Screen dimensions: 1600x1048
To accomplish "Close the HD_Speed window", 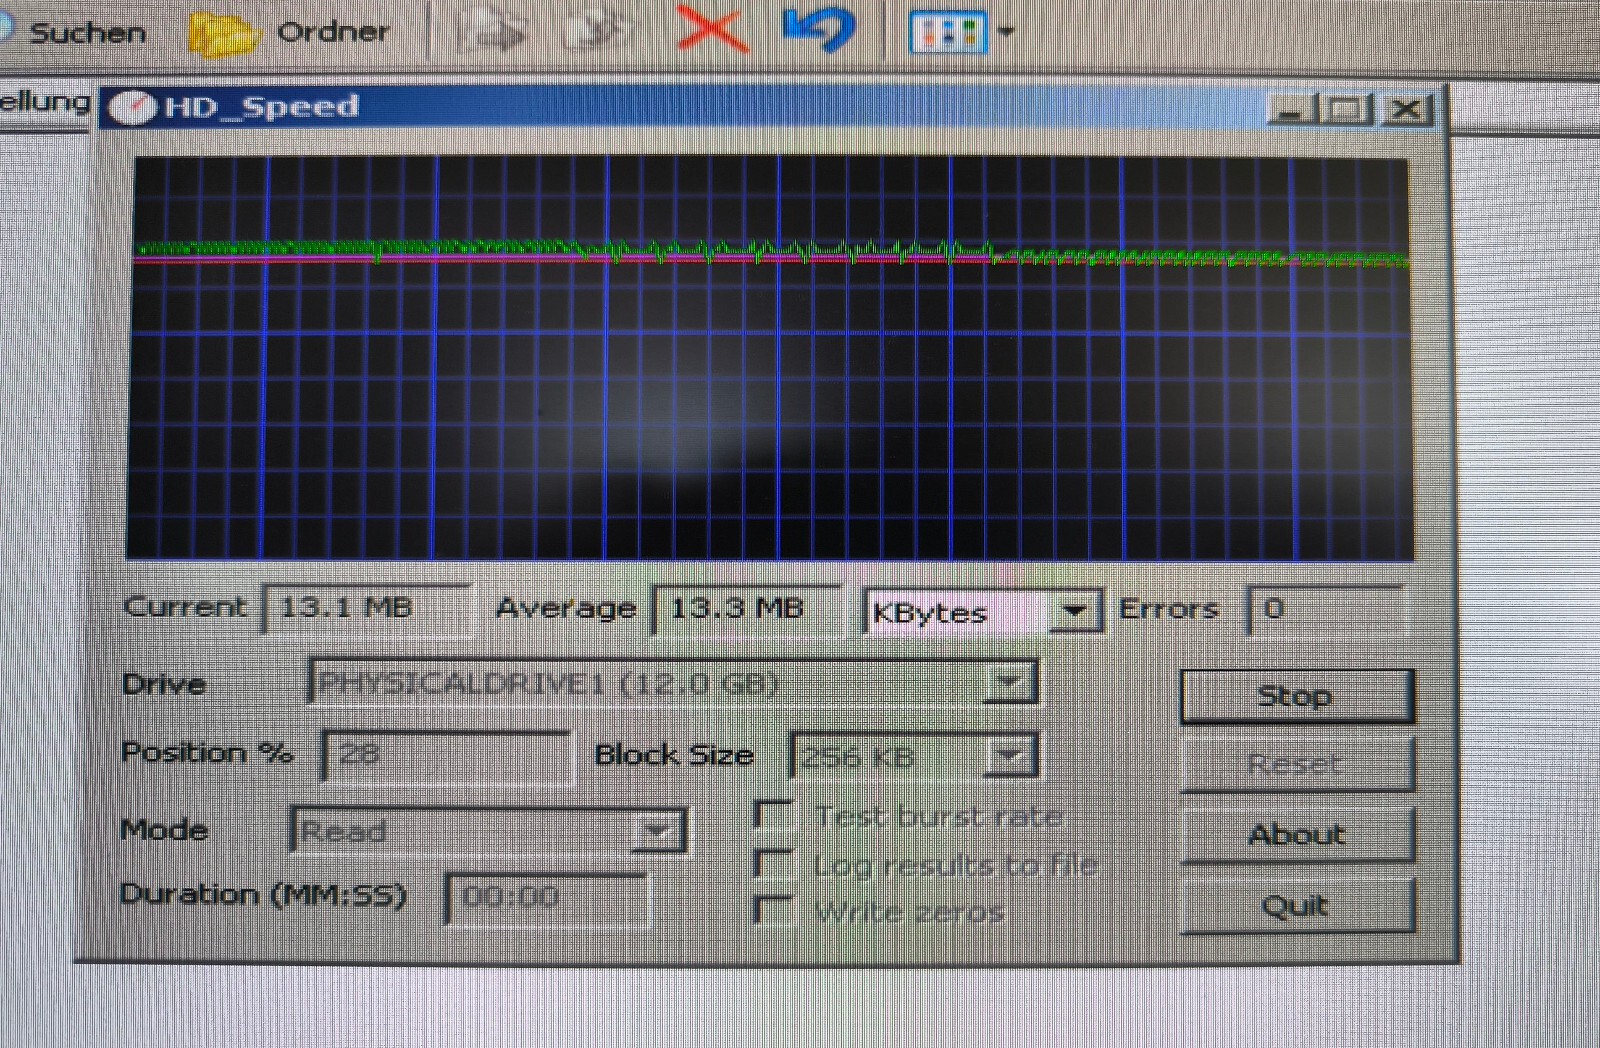I will click(1407, 109).
